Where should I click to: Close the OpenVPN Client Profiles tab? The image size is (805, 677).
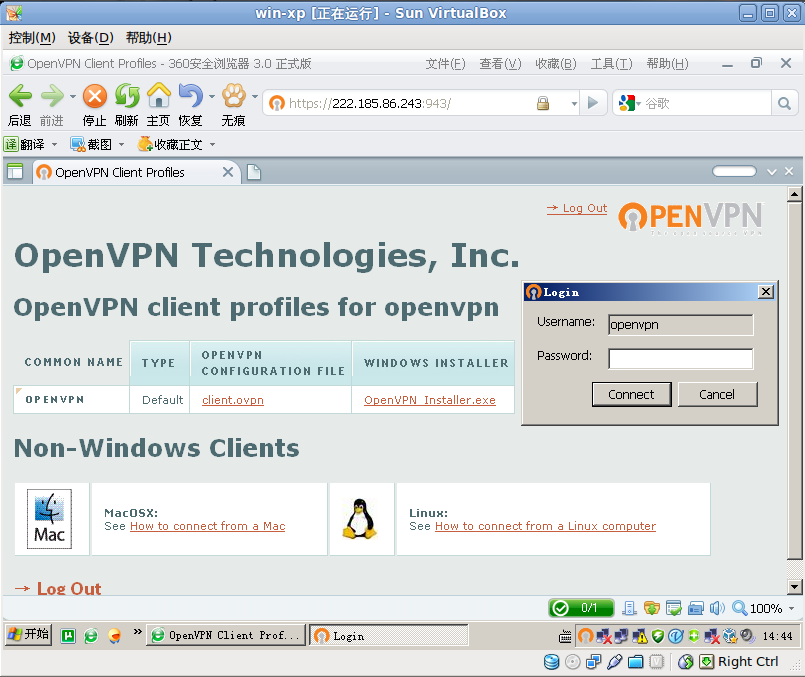tap(228, 172)
